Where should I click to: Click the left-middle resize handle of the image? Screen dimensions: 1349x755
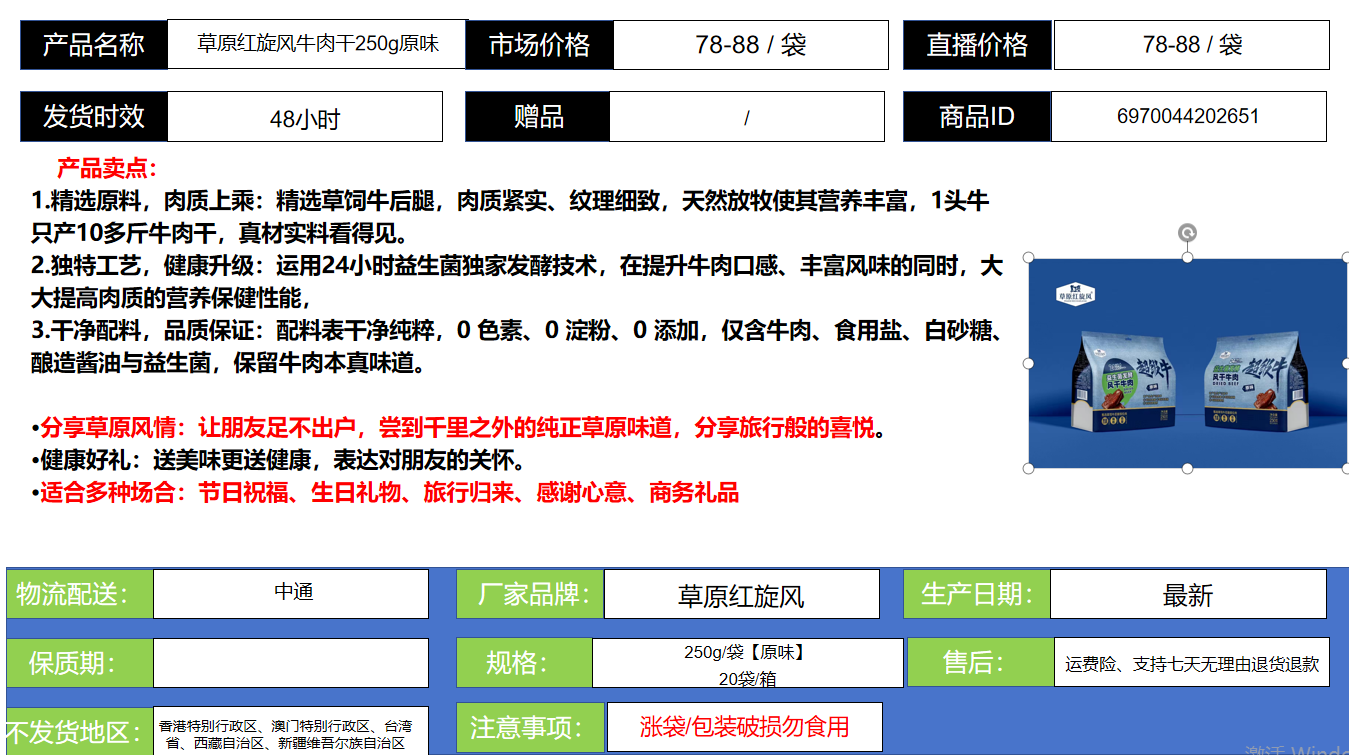point(1029,363)
